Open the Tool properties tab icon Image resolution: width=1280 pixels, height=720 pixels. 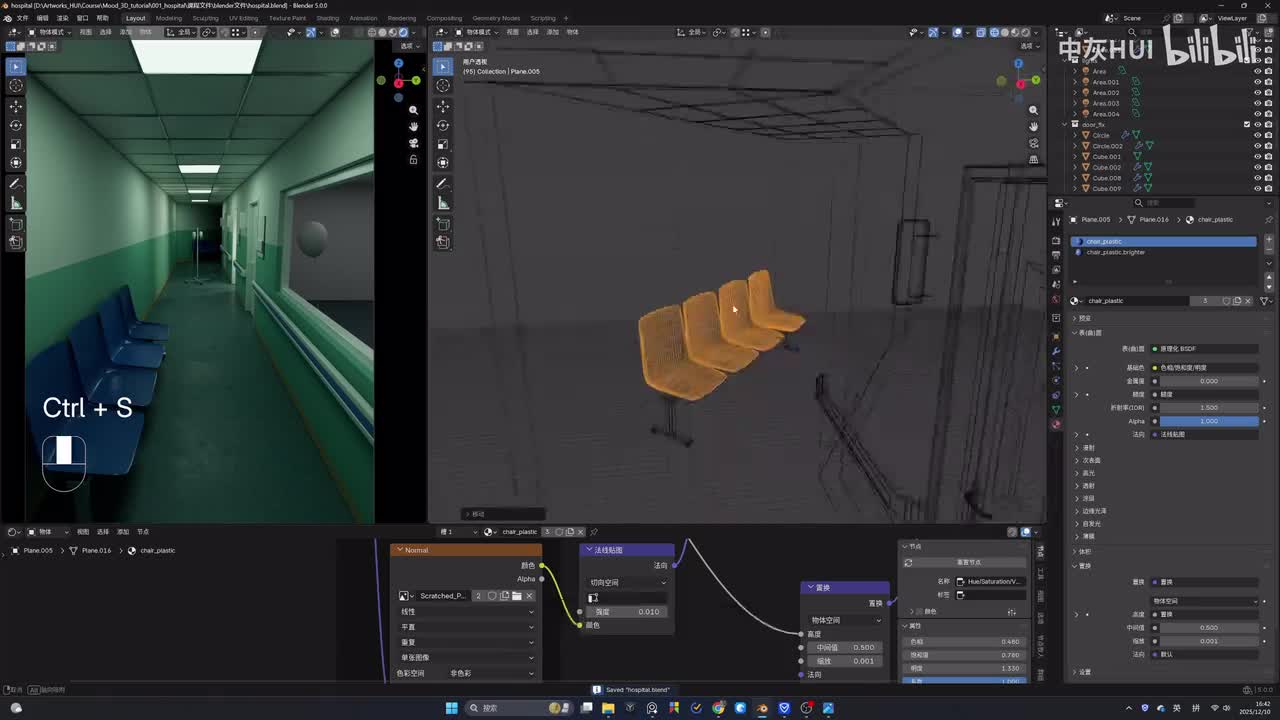pyautogui.click(x=1056, y=222)
